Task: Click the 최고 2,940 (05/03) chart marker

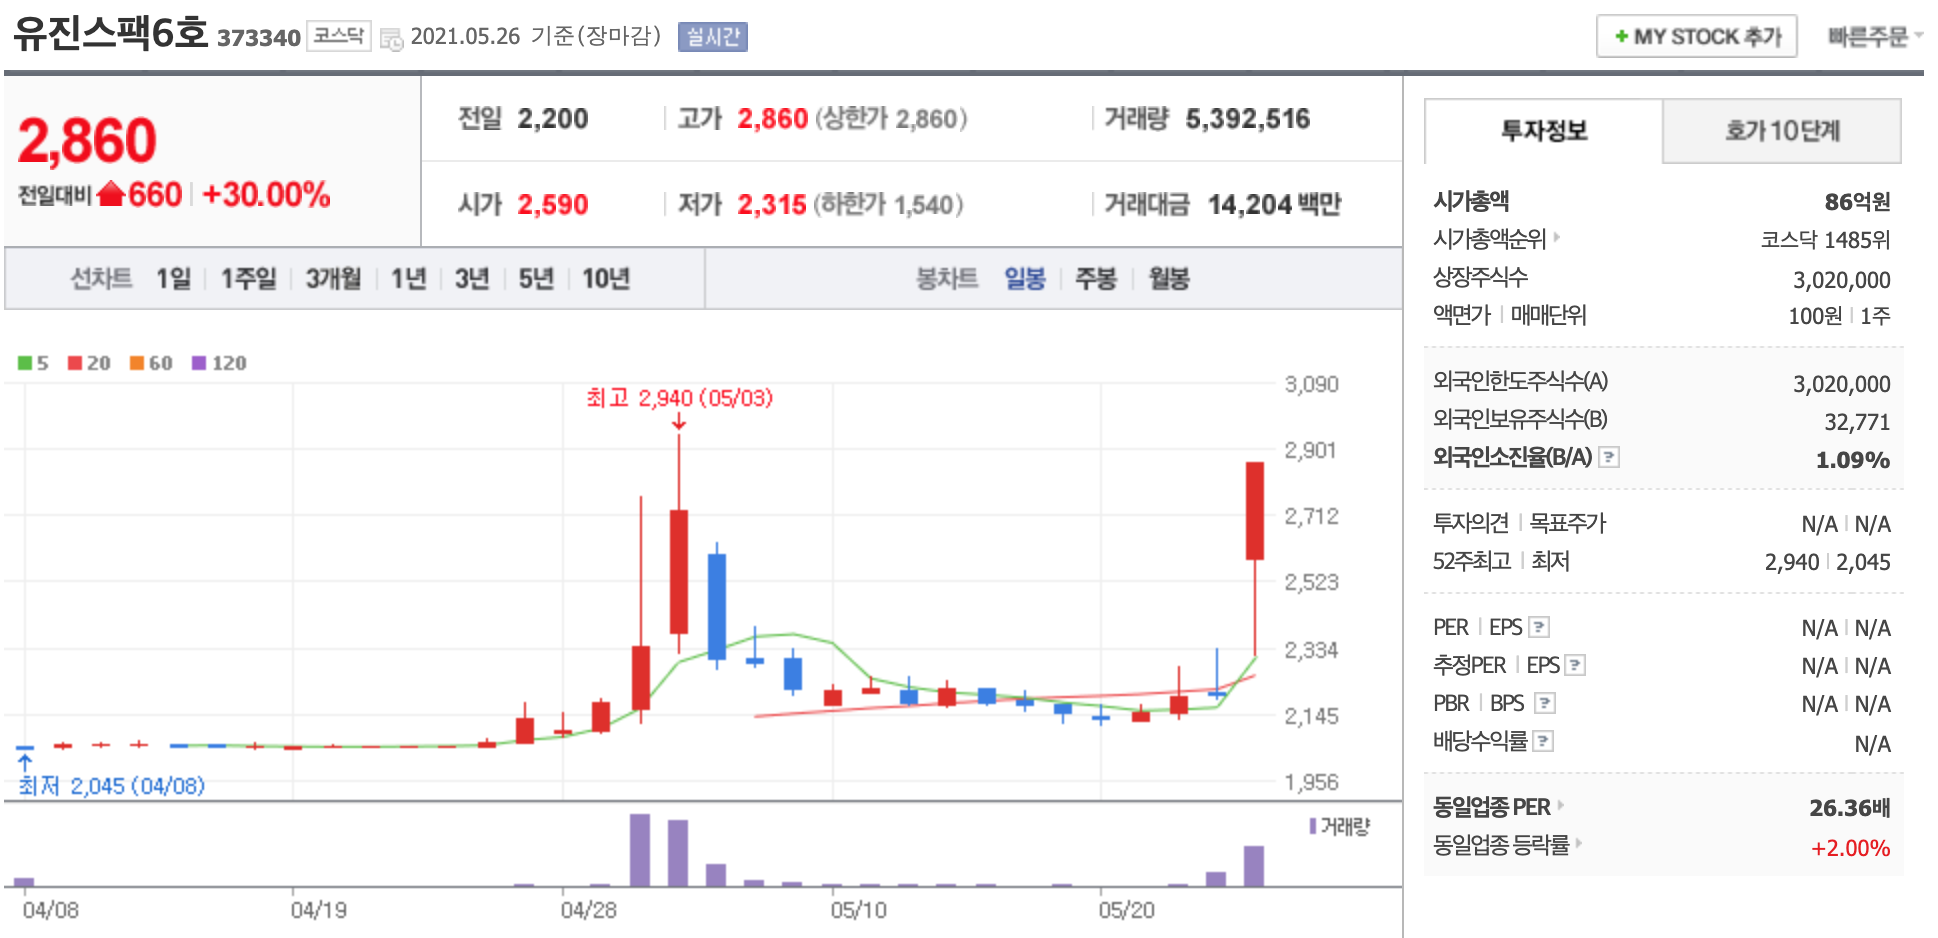Action: pos(679,398)
